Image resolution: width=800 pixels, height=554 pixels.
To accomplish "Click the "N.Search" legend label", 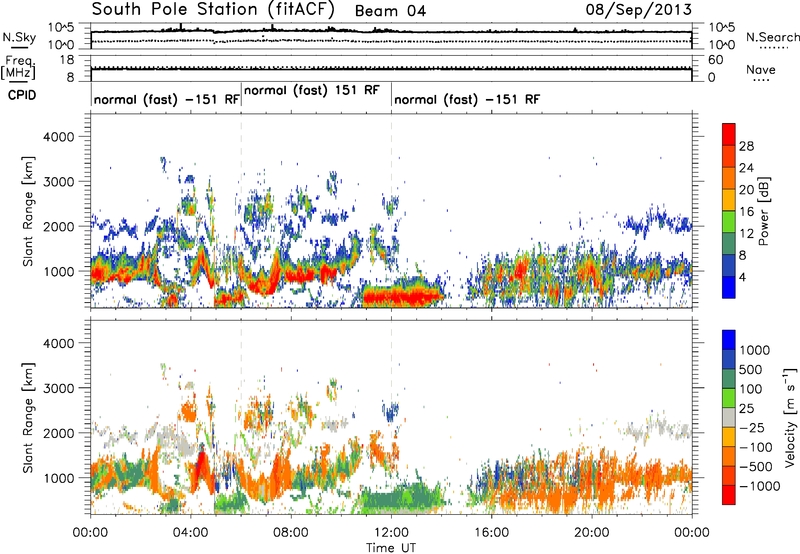I will coord(772,37).
